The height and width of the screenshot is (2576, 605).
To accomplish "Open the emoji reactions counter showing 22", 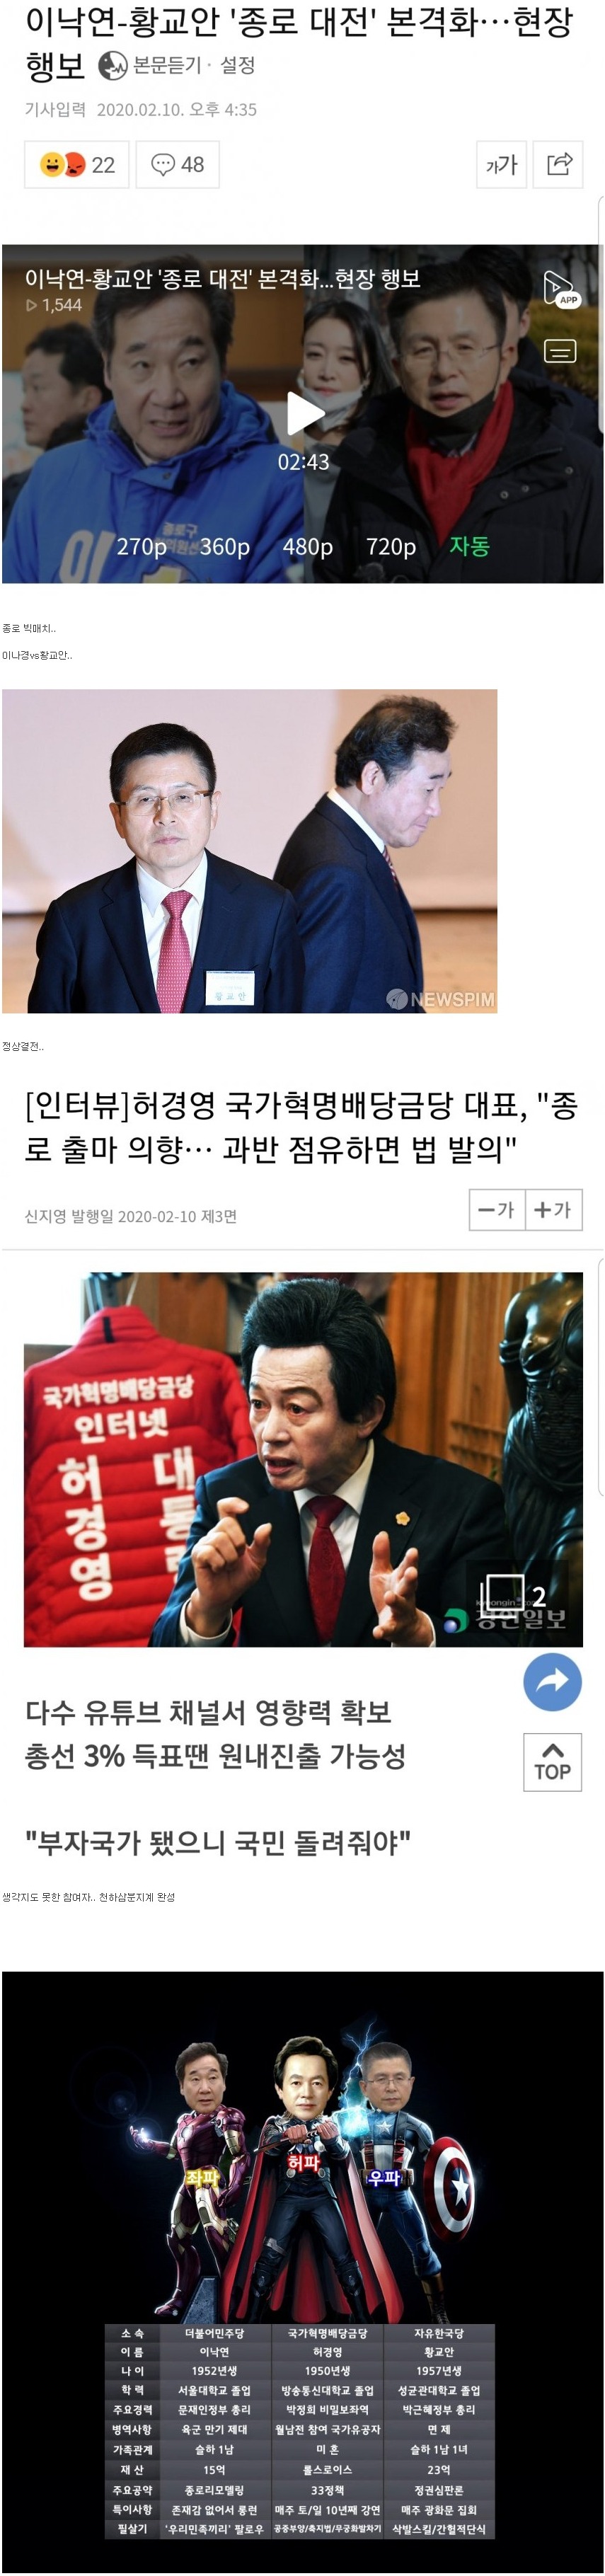I will [x=77, y=165].
